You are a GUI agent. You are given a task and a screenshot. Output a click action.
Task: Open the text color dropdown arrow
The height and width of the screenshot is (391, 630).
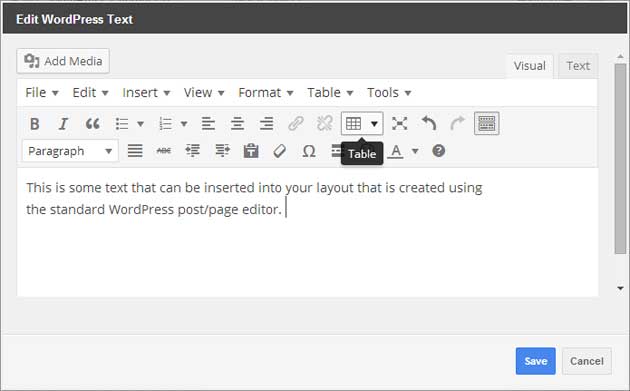pos(415,151)
